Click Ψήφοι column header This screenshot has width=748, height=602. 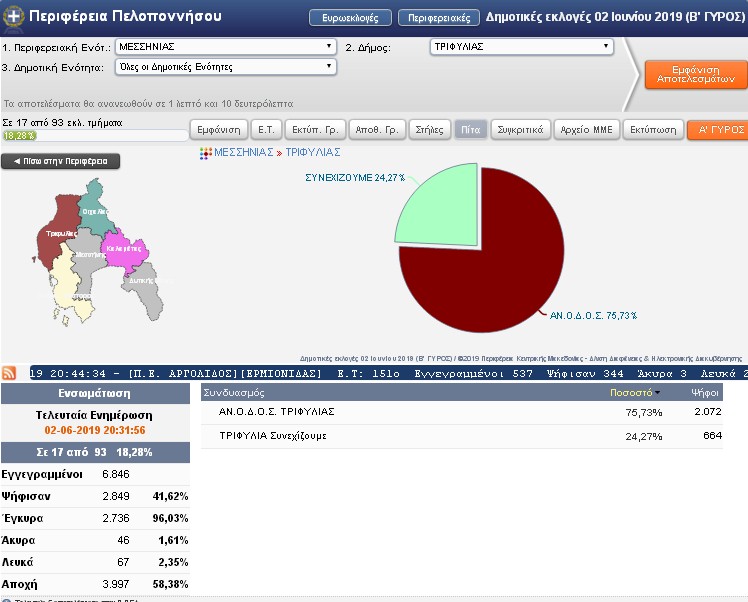pyautogui.click(x=705, y=393)
